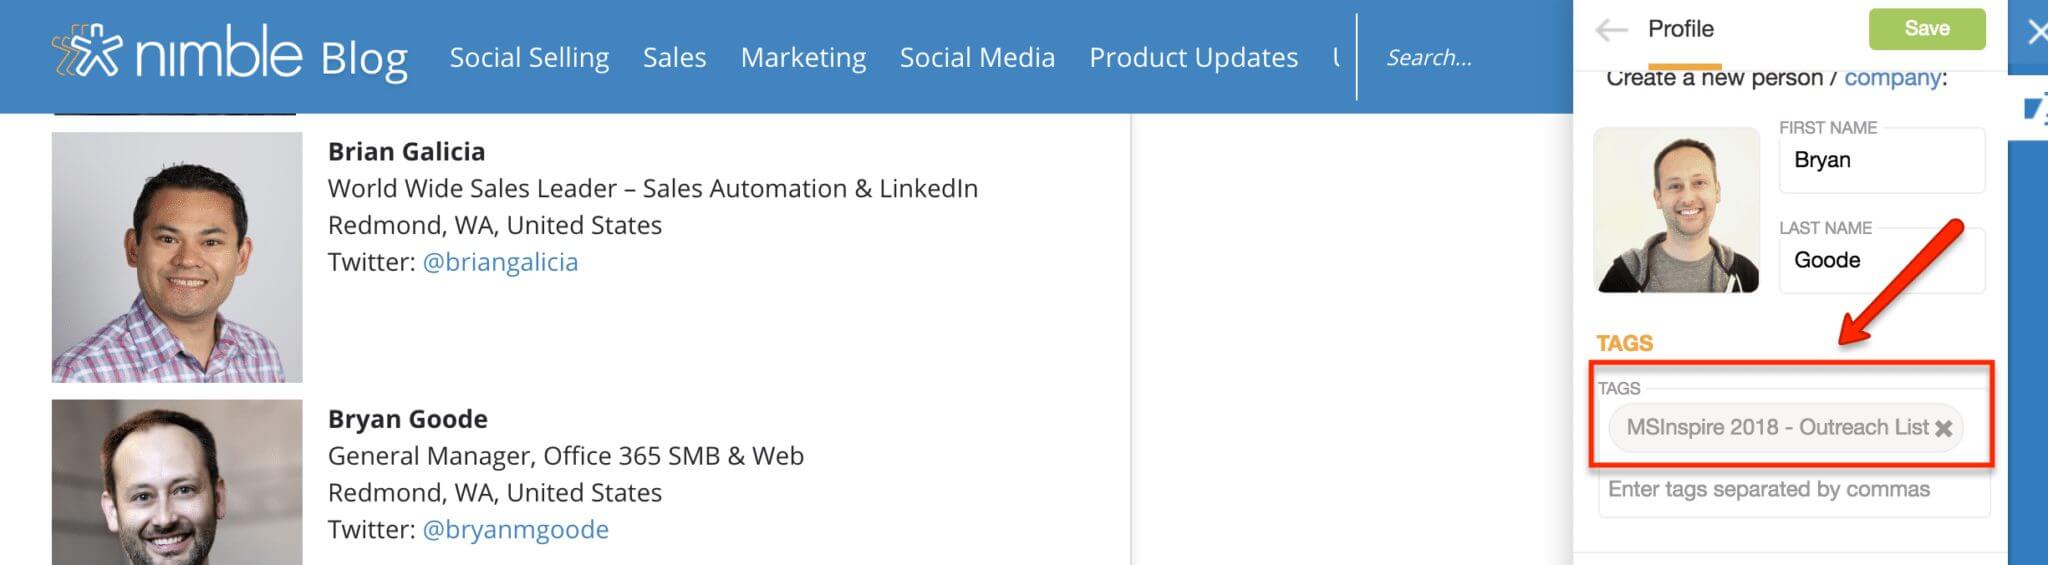The height and width of the screenshot is (565, 2048).
Task: Click the Nimble logo icon
Action: (86, 53)
